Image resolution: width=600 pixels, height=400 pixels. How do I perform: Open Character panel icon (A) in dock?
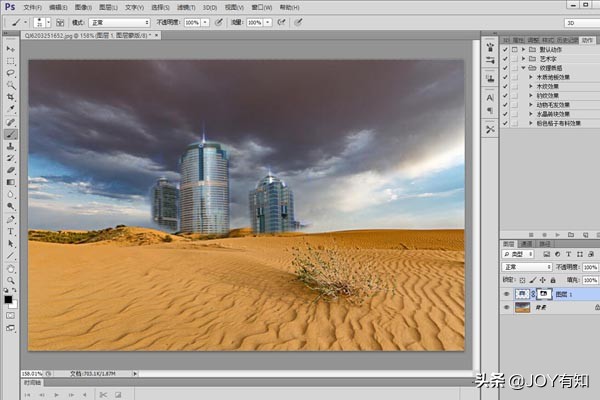(x=490, y=98)
